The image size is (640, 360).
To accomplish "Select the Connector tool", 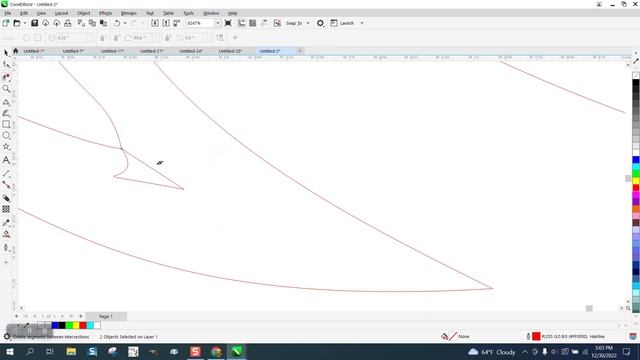I will pos(6,184).
